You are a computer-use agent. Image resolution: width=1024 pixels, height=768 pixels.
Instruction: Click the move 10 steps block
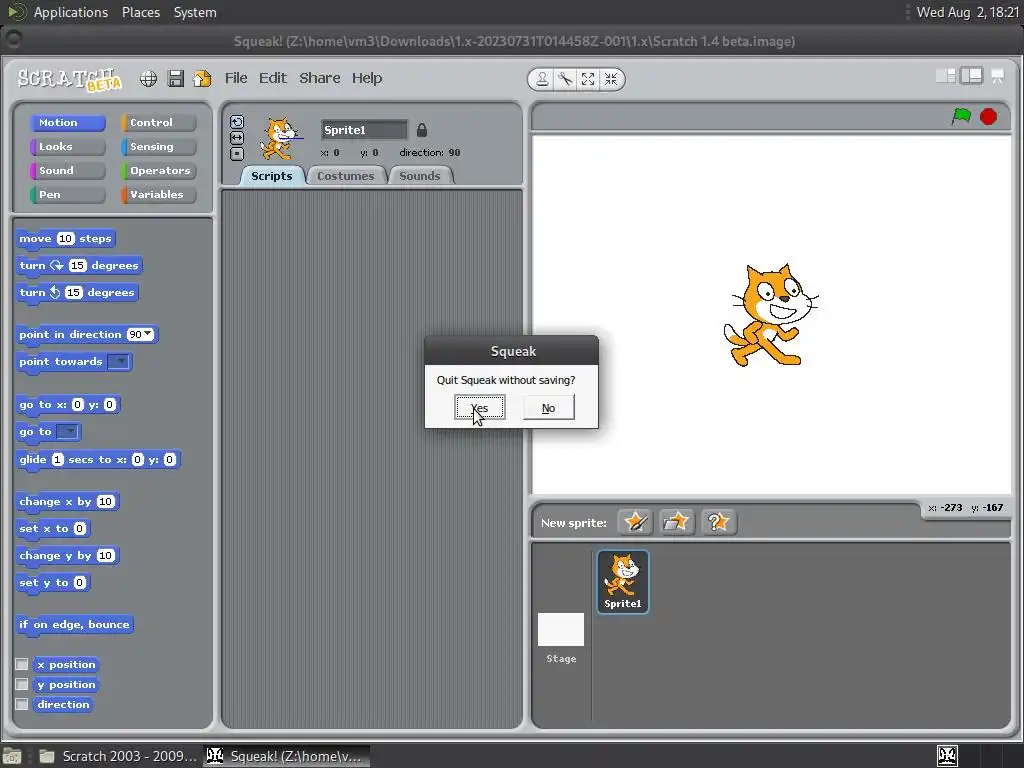click(65, 239)
